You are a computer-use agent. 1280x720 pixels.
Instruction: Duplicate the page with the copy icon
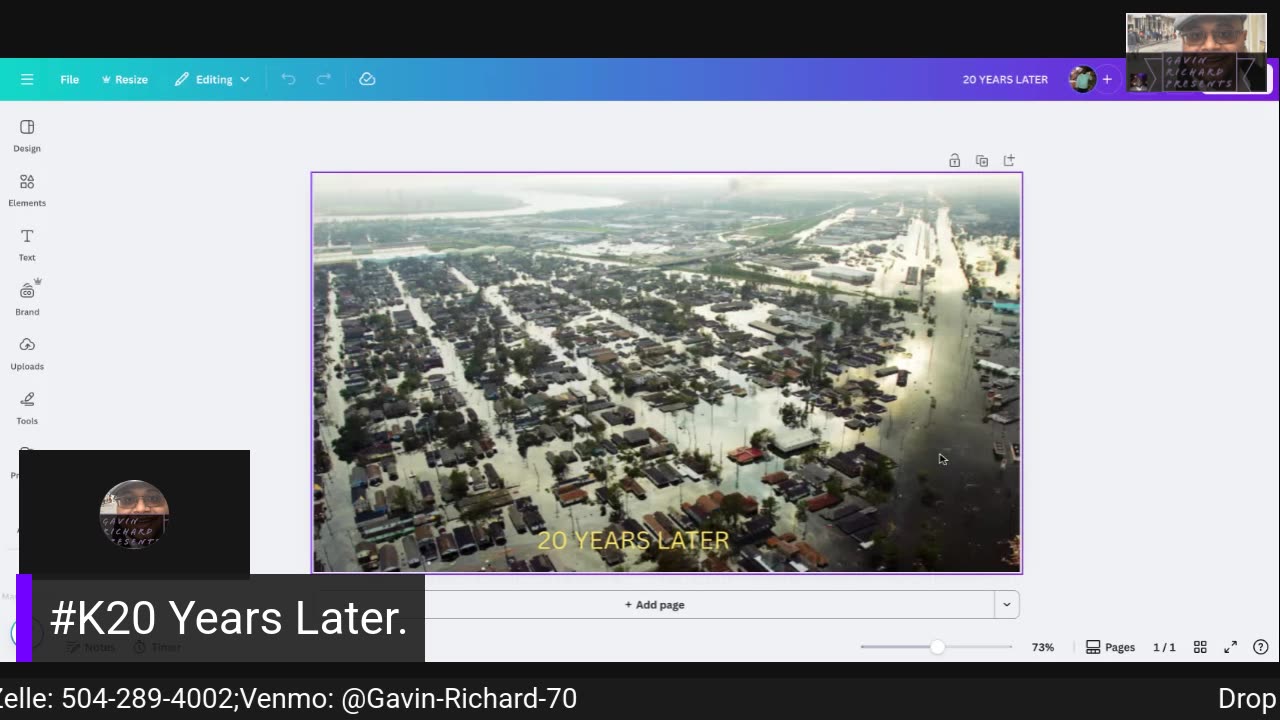pos(982,160)
